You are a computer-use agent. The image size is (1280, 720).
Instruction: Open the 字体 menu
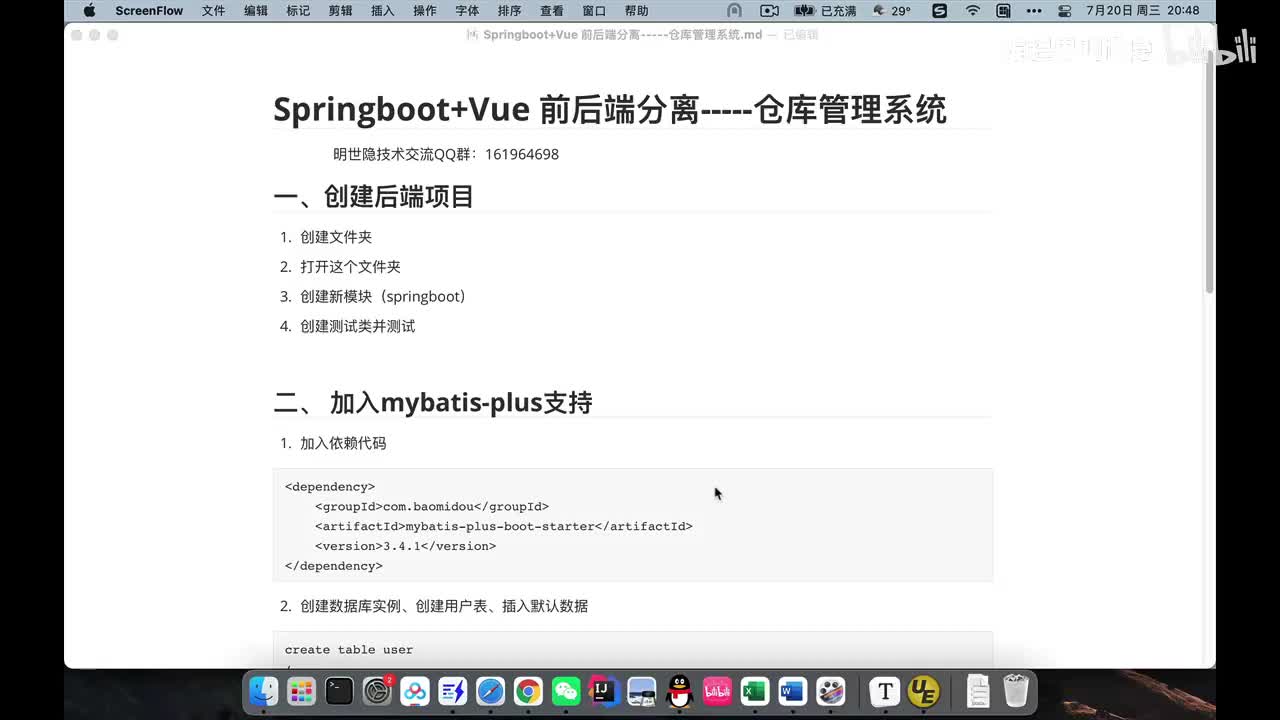pos(467,11)
